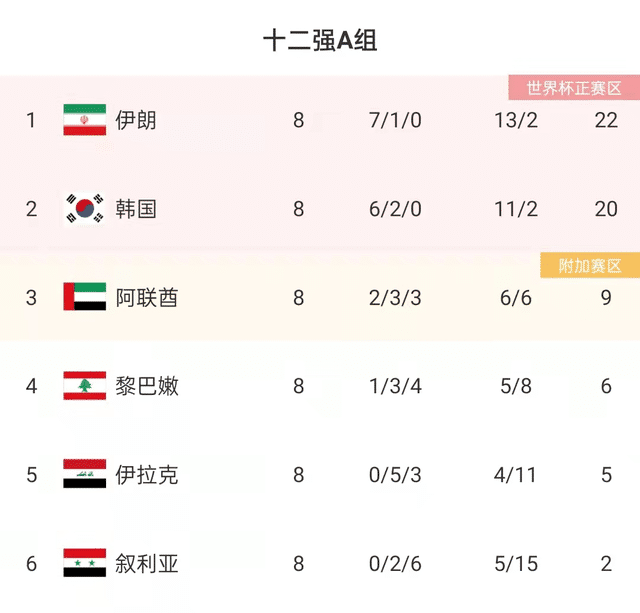Image resolution: width=640 pixels, height=613 pixels.
Task: Select the 附加赛区 label tag
Action: coord(590,265)
